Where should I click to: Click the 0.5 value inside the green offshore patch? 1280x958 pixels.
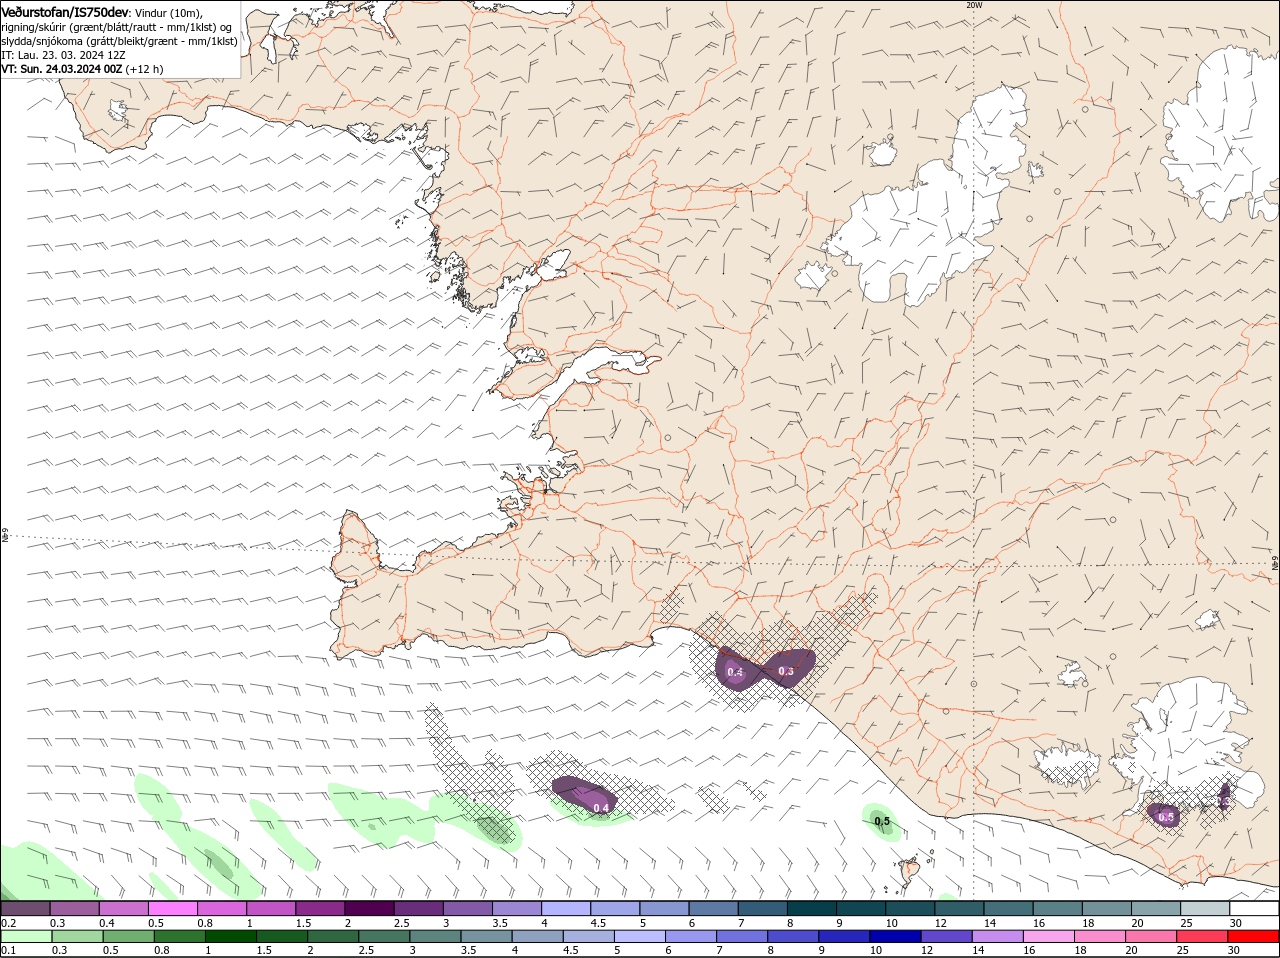(882, 822)
